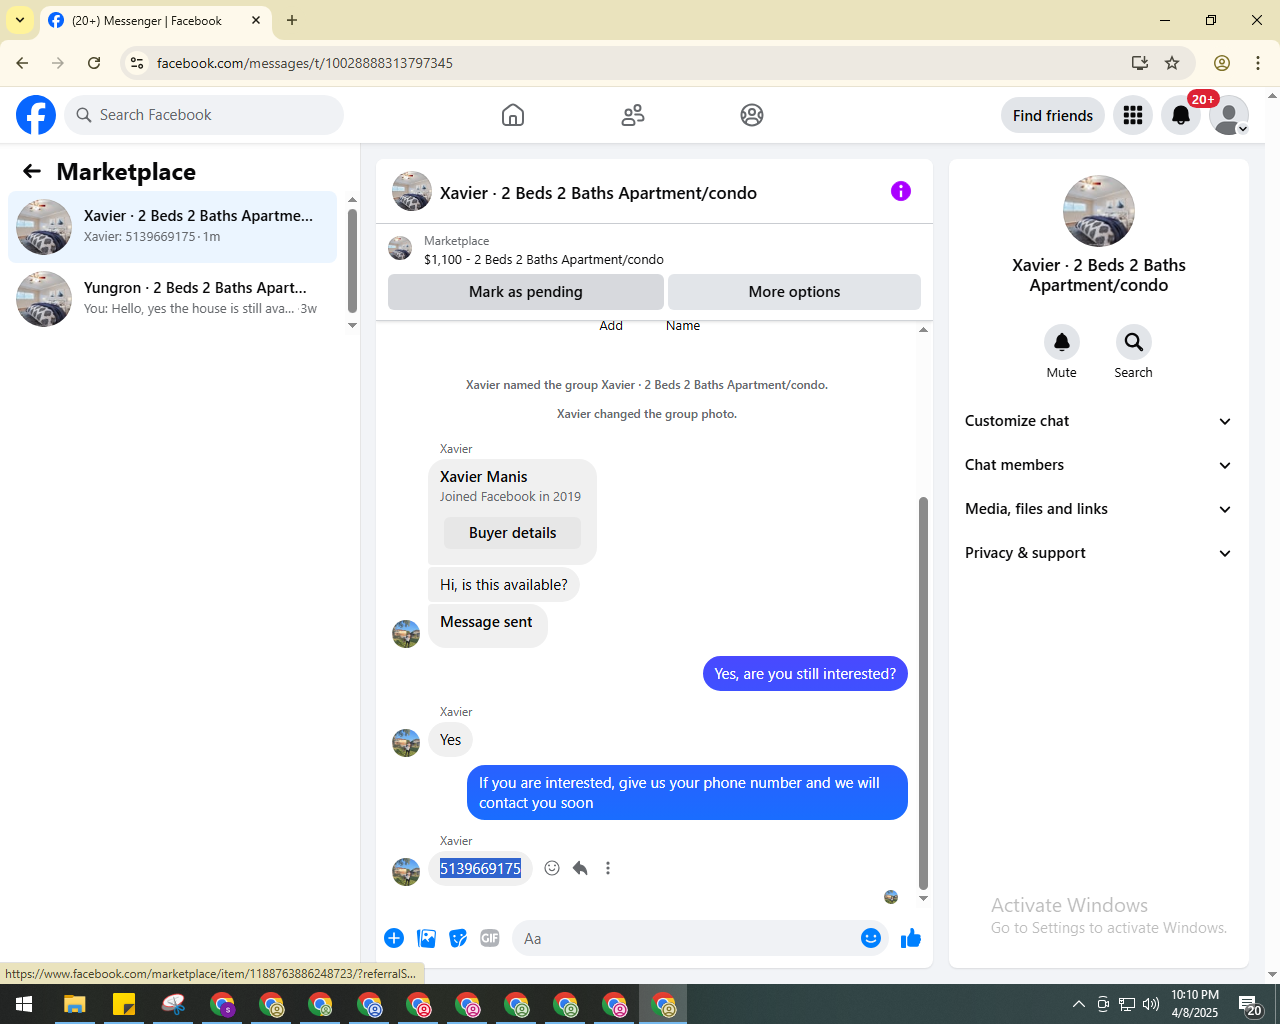
Task: Open the Yungron 2 Beds 2 Baths conversation
Action: click(173, 299)
